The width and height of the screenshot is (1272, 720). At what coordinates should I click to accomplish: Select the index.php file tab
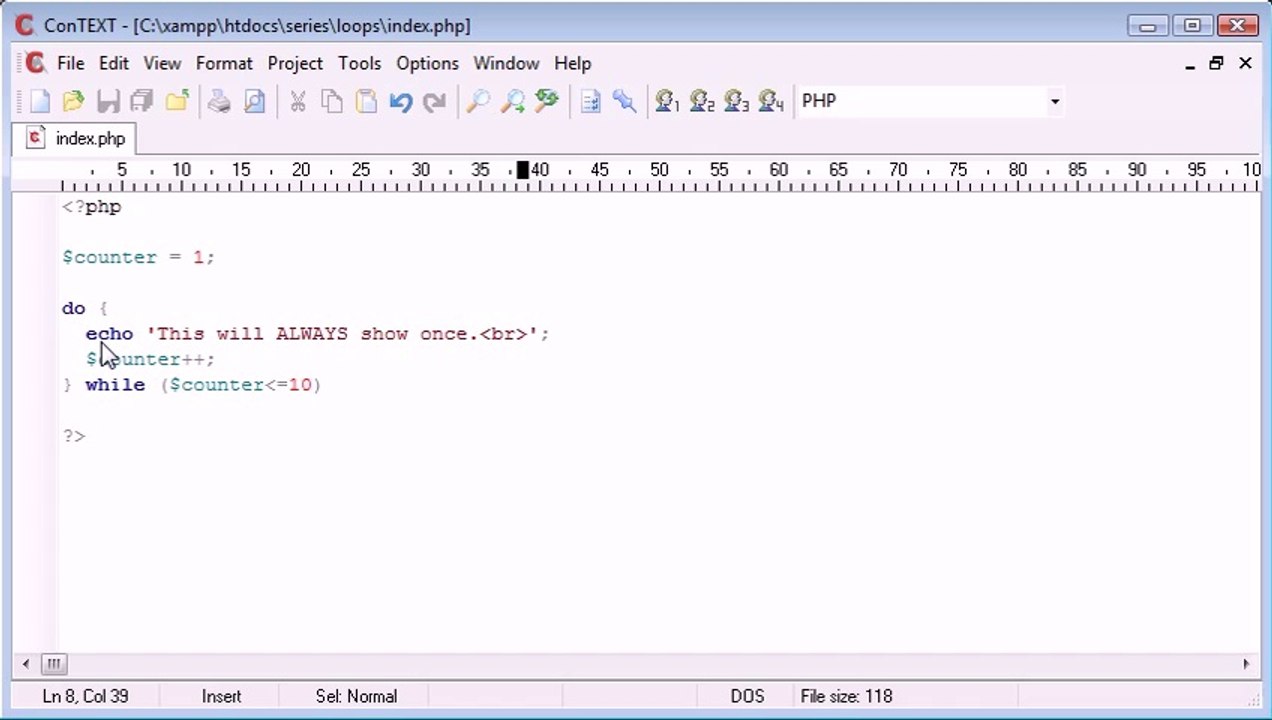76,138
